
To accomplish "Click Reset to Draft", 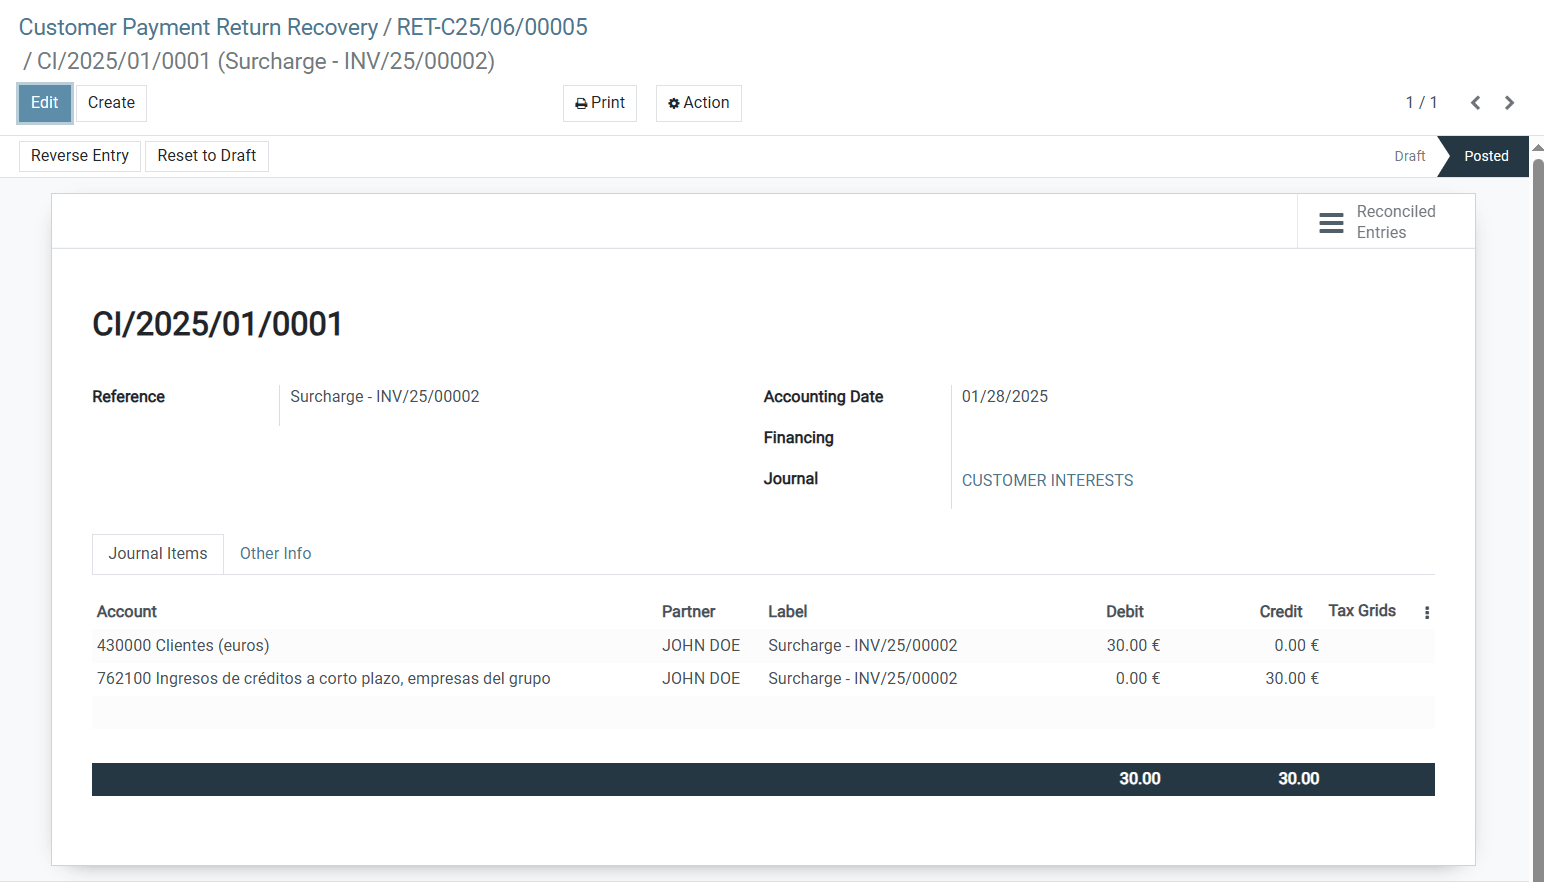I will tap(206, 156).
